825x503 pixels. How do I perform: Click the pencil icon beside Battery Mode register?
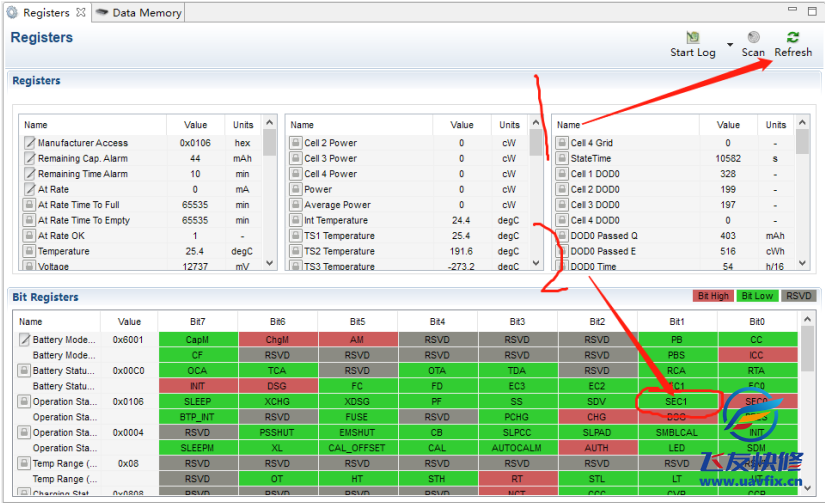(x=24, y=340)
